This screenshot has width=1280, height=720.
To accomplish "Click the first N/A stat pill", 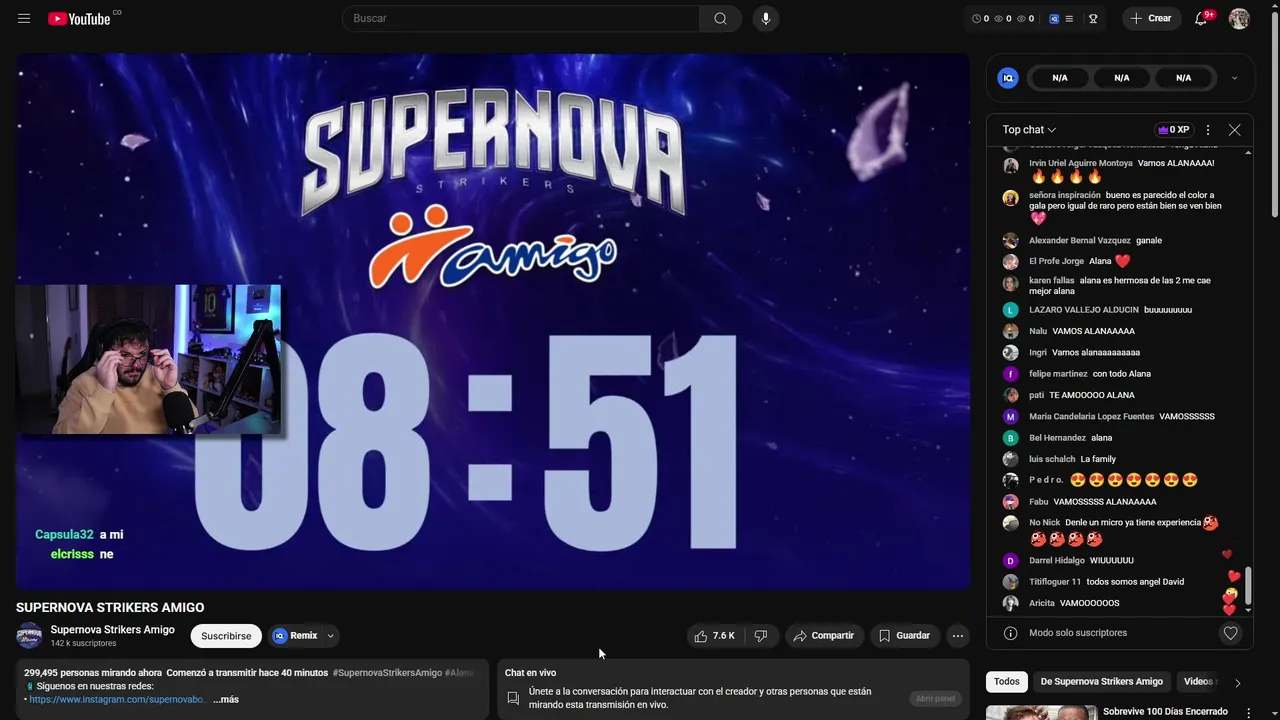I will click(x=1060, y=78).
